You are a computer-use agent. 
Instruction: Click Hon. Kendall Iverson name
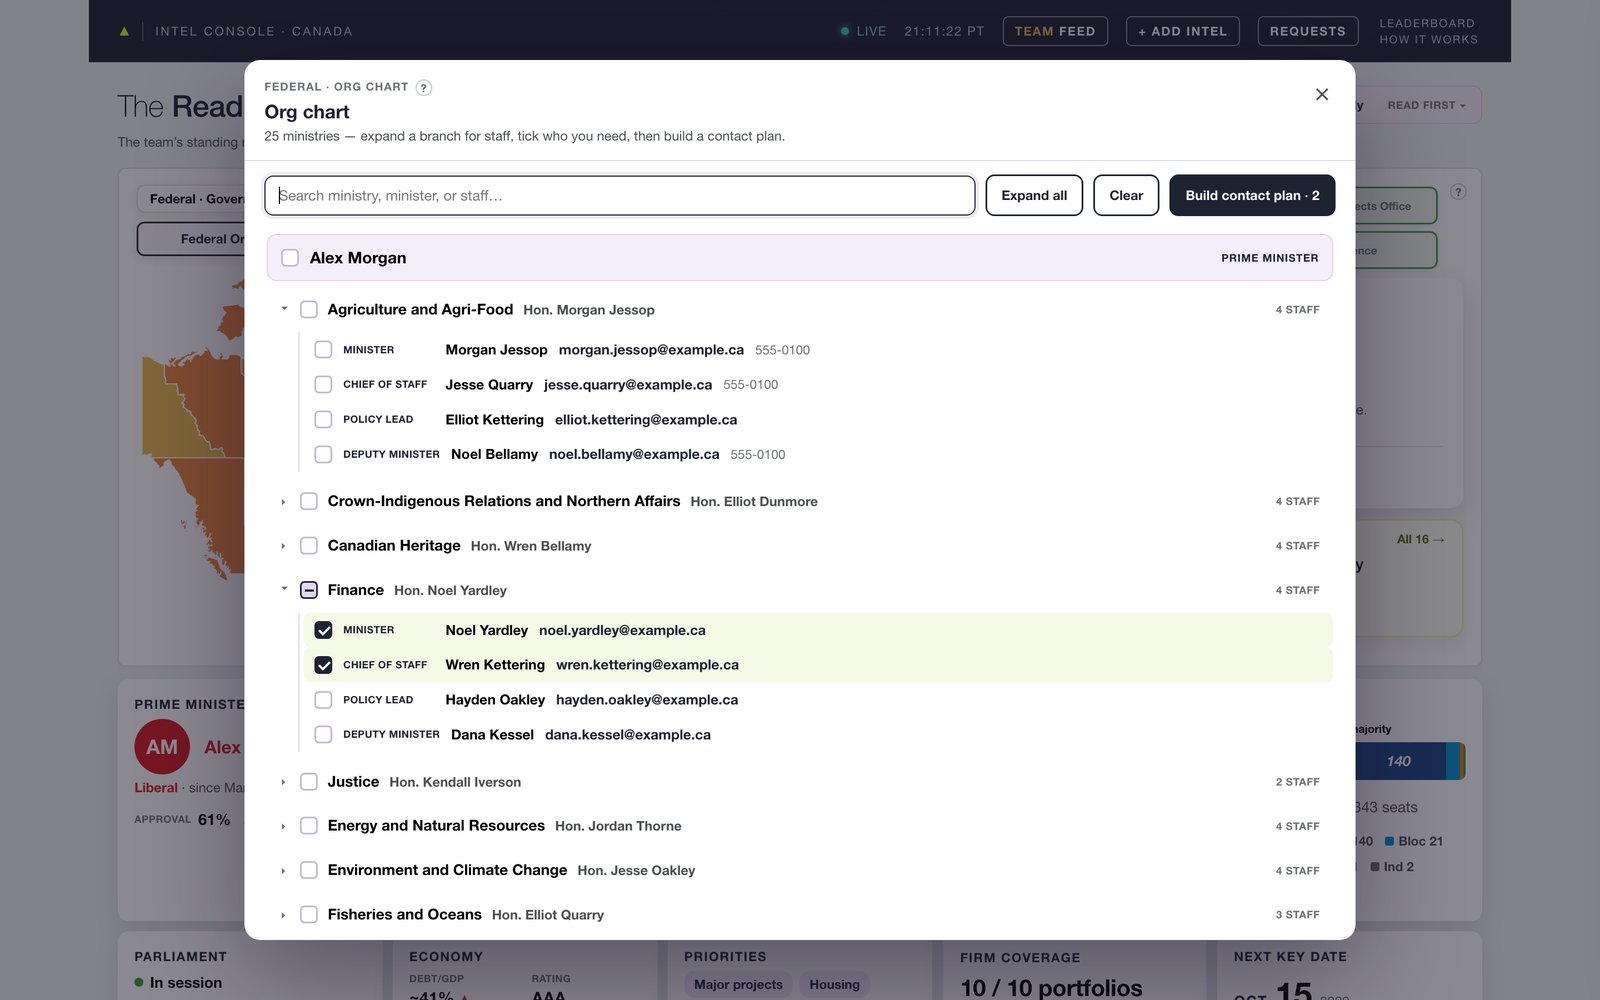455,782
